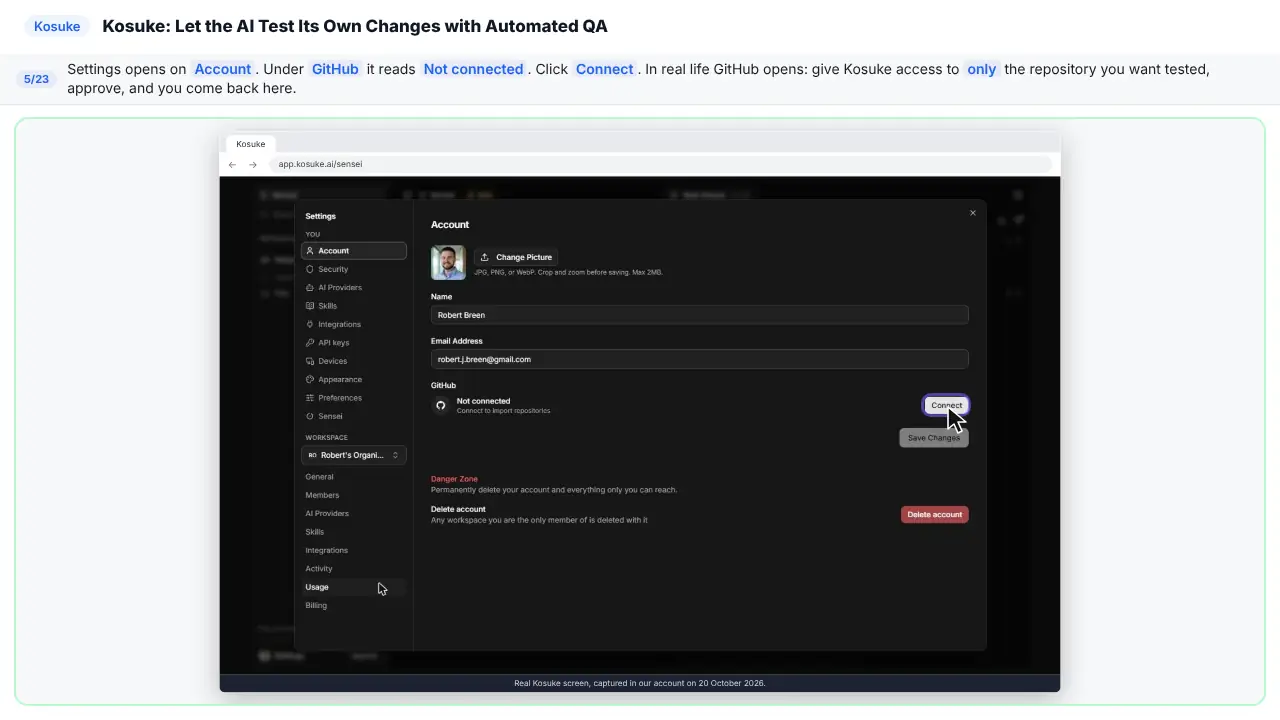Open Members workspace settings

pos(354,495)
